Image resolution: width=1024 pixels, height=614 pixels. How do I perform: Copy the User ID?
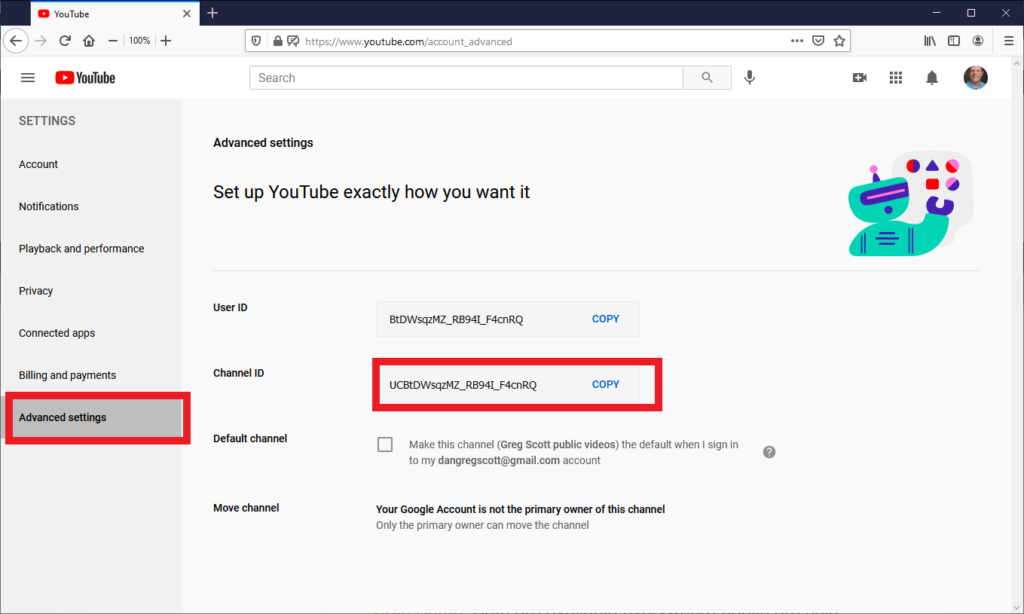click(605, 319)
